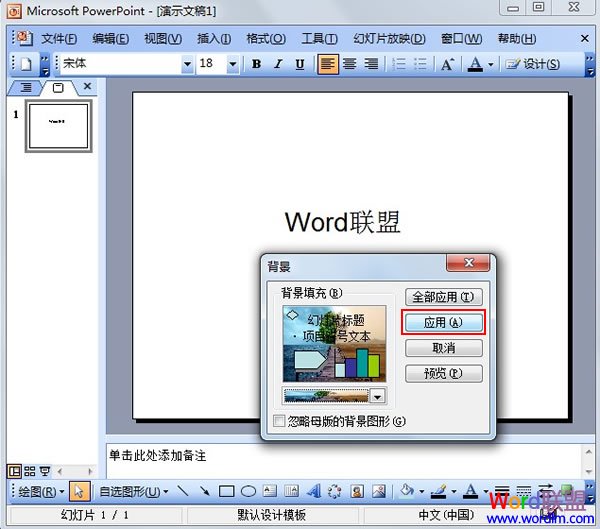
Task: Click Fill Color paint bucket
Action: click(407, 491)
